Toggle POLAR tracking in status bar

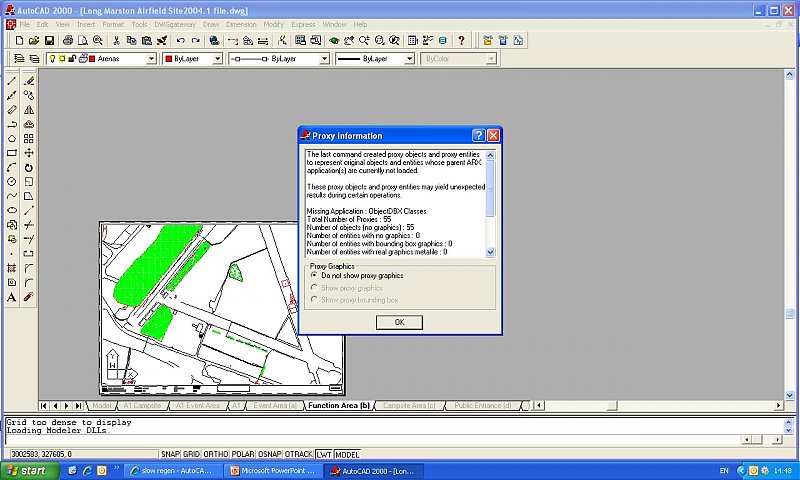click(x=243, y=454)
